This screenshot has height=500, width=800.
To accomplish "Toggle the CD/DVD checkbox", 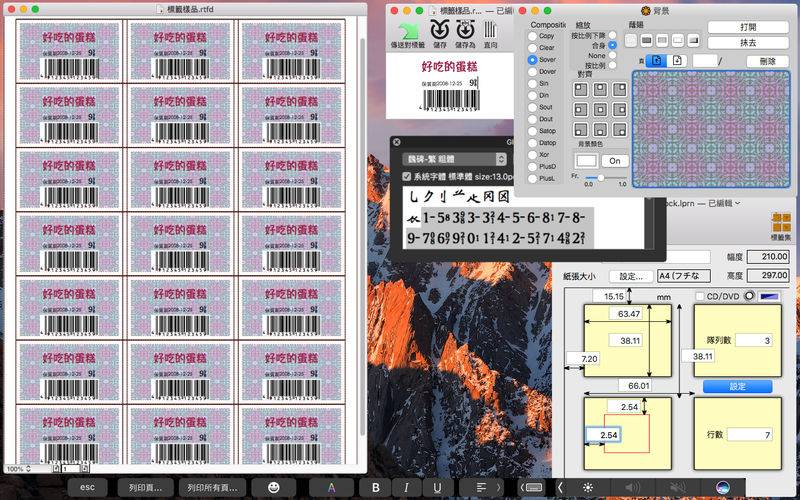I will tap(700, 296).
